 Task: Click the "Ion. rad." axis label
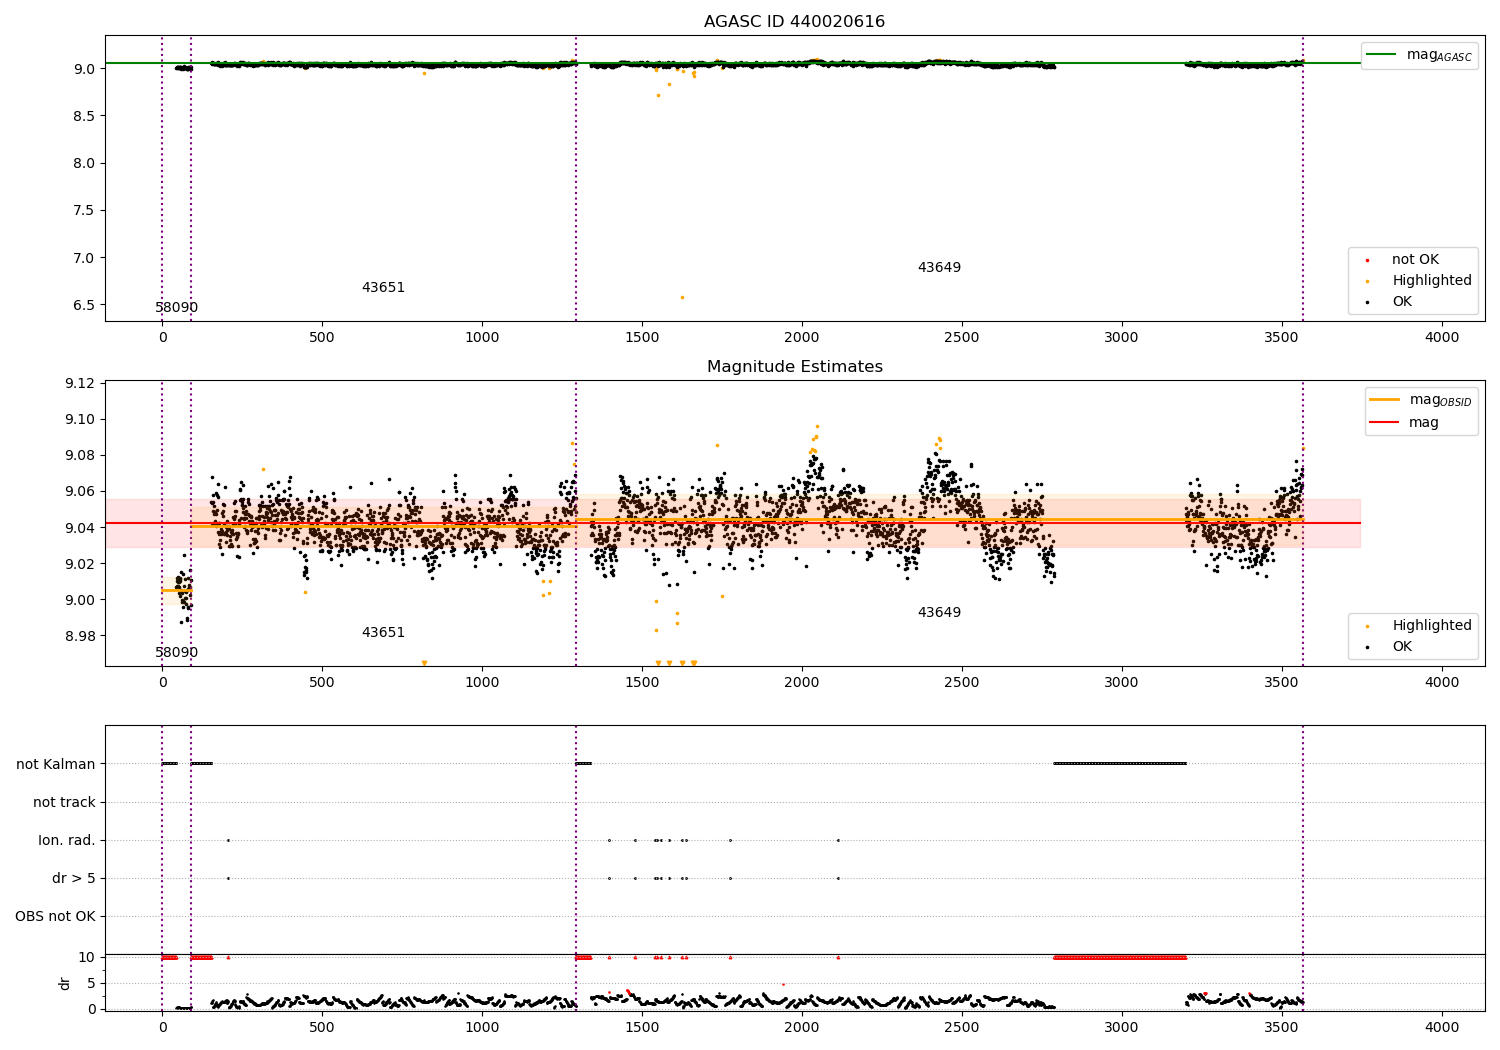(x=67, y=840)
